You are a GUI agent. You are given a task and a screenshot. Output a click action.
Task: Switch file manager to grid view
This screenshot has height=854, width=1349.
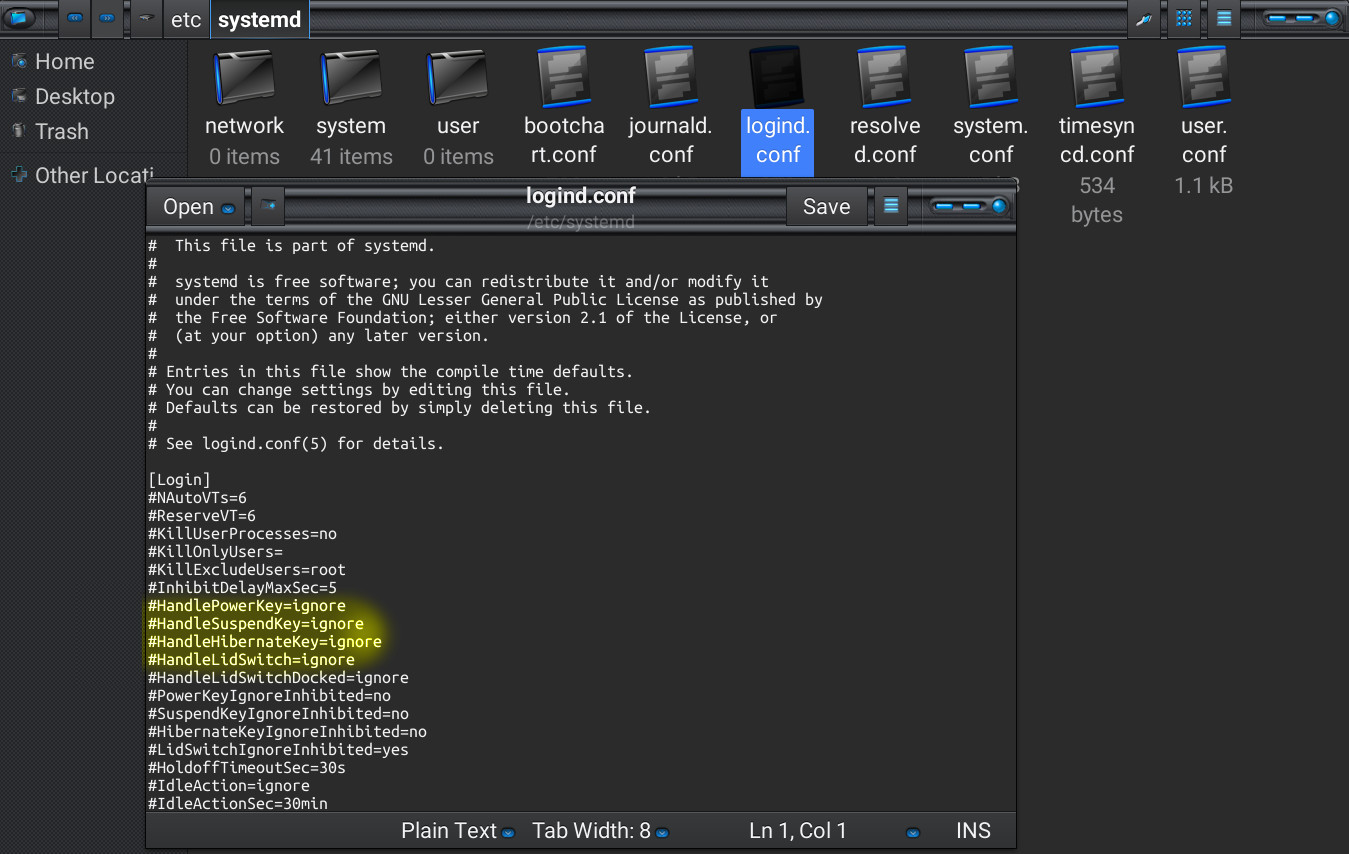[1184, 18]
